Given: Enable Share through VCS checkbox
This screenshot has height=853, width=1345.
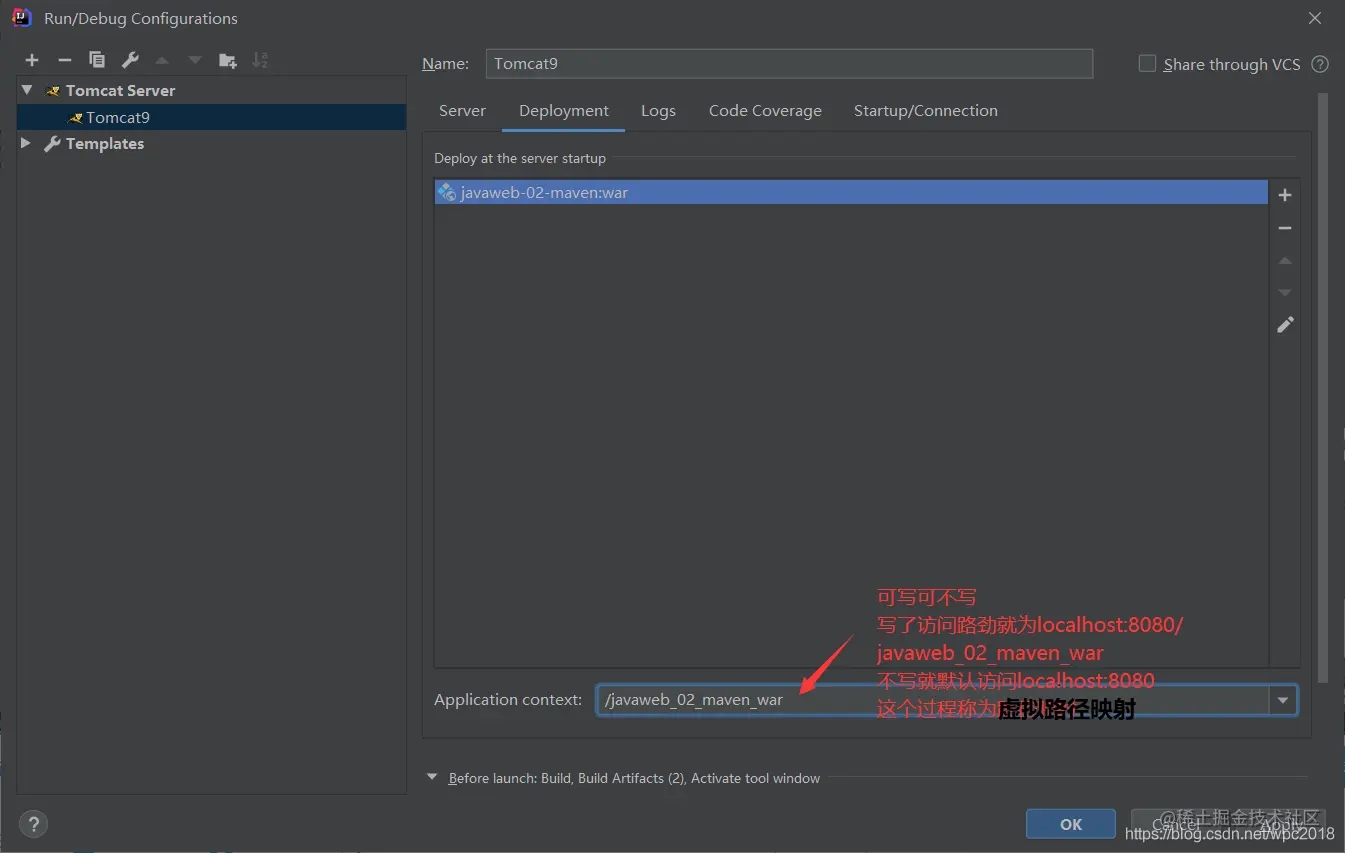Looking at the screenshot, I should point(1147,63).
